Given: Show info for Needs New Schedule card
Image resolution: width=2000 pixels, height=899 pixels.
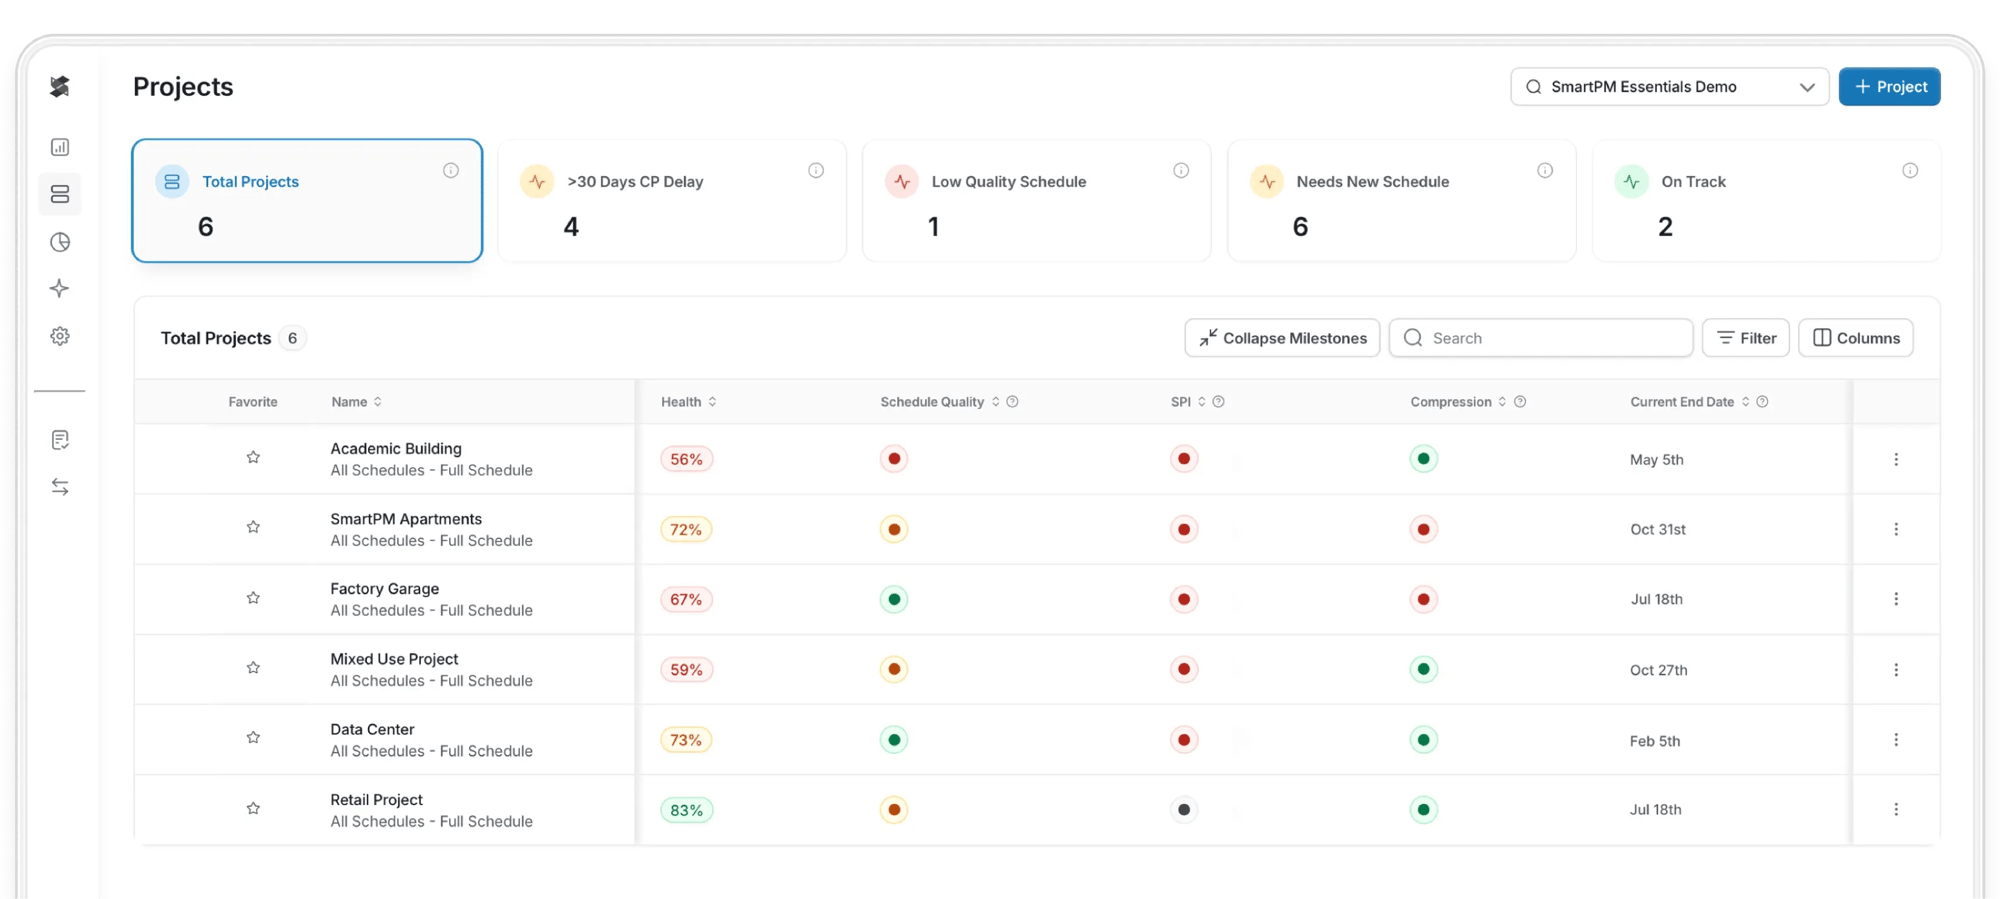Looking at the screenshot, I should (x=1545, y=171).
